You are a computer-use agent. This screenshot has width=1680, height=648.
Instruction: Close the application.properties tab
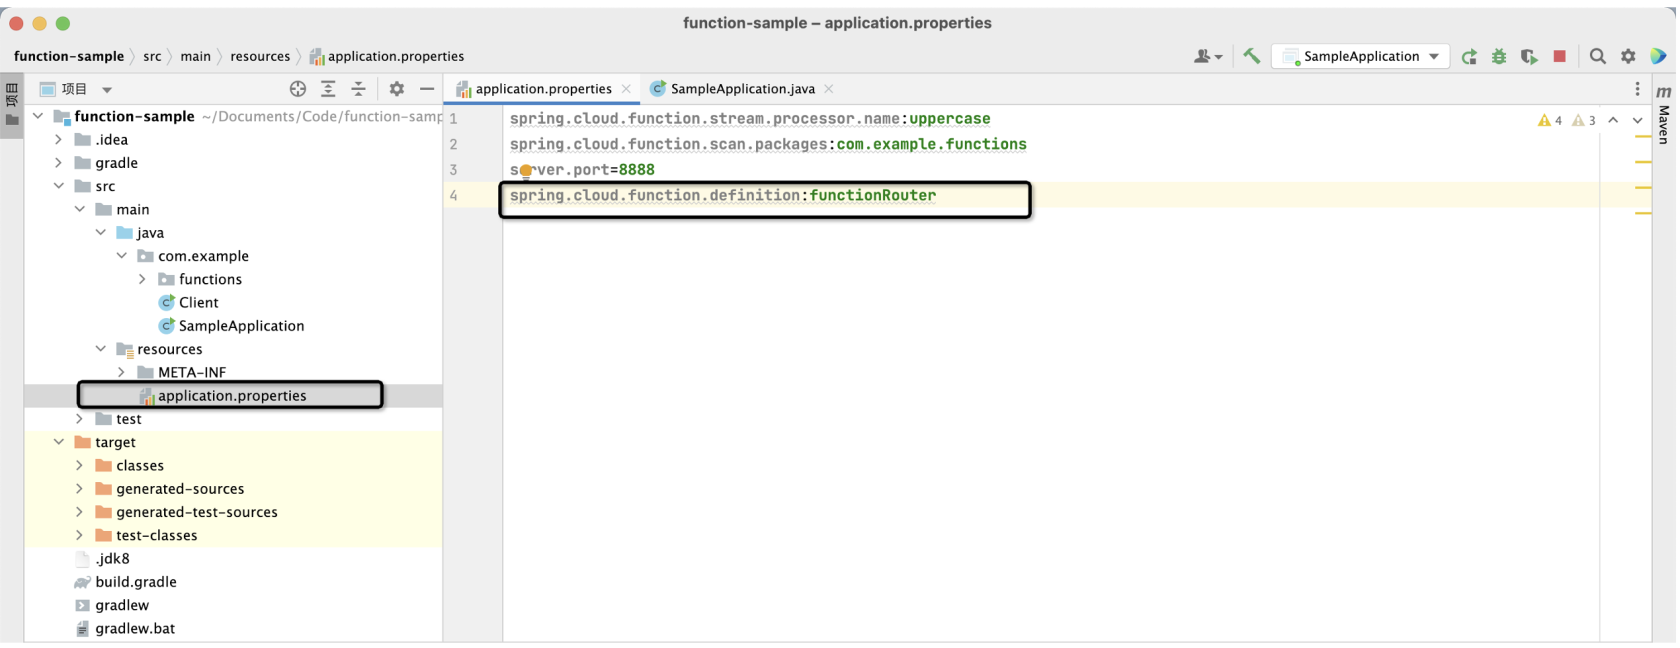(627, 89)
